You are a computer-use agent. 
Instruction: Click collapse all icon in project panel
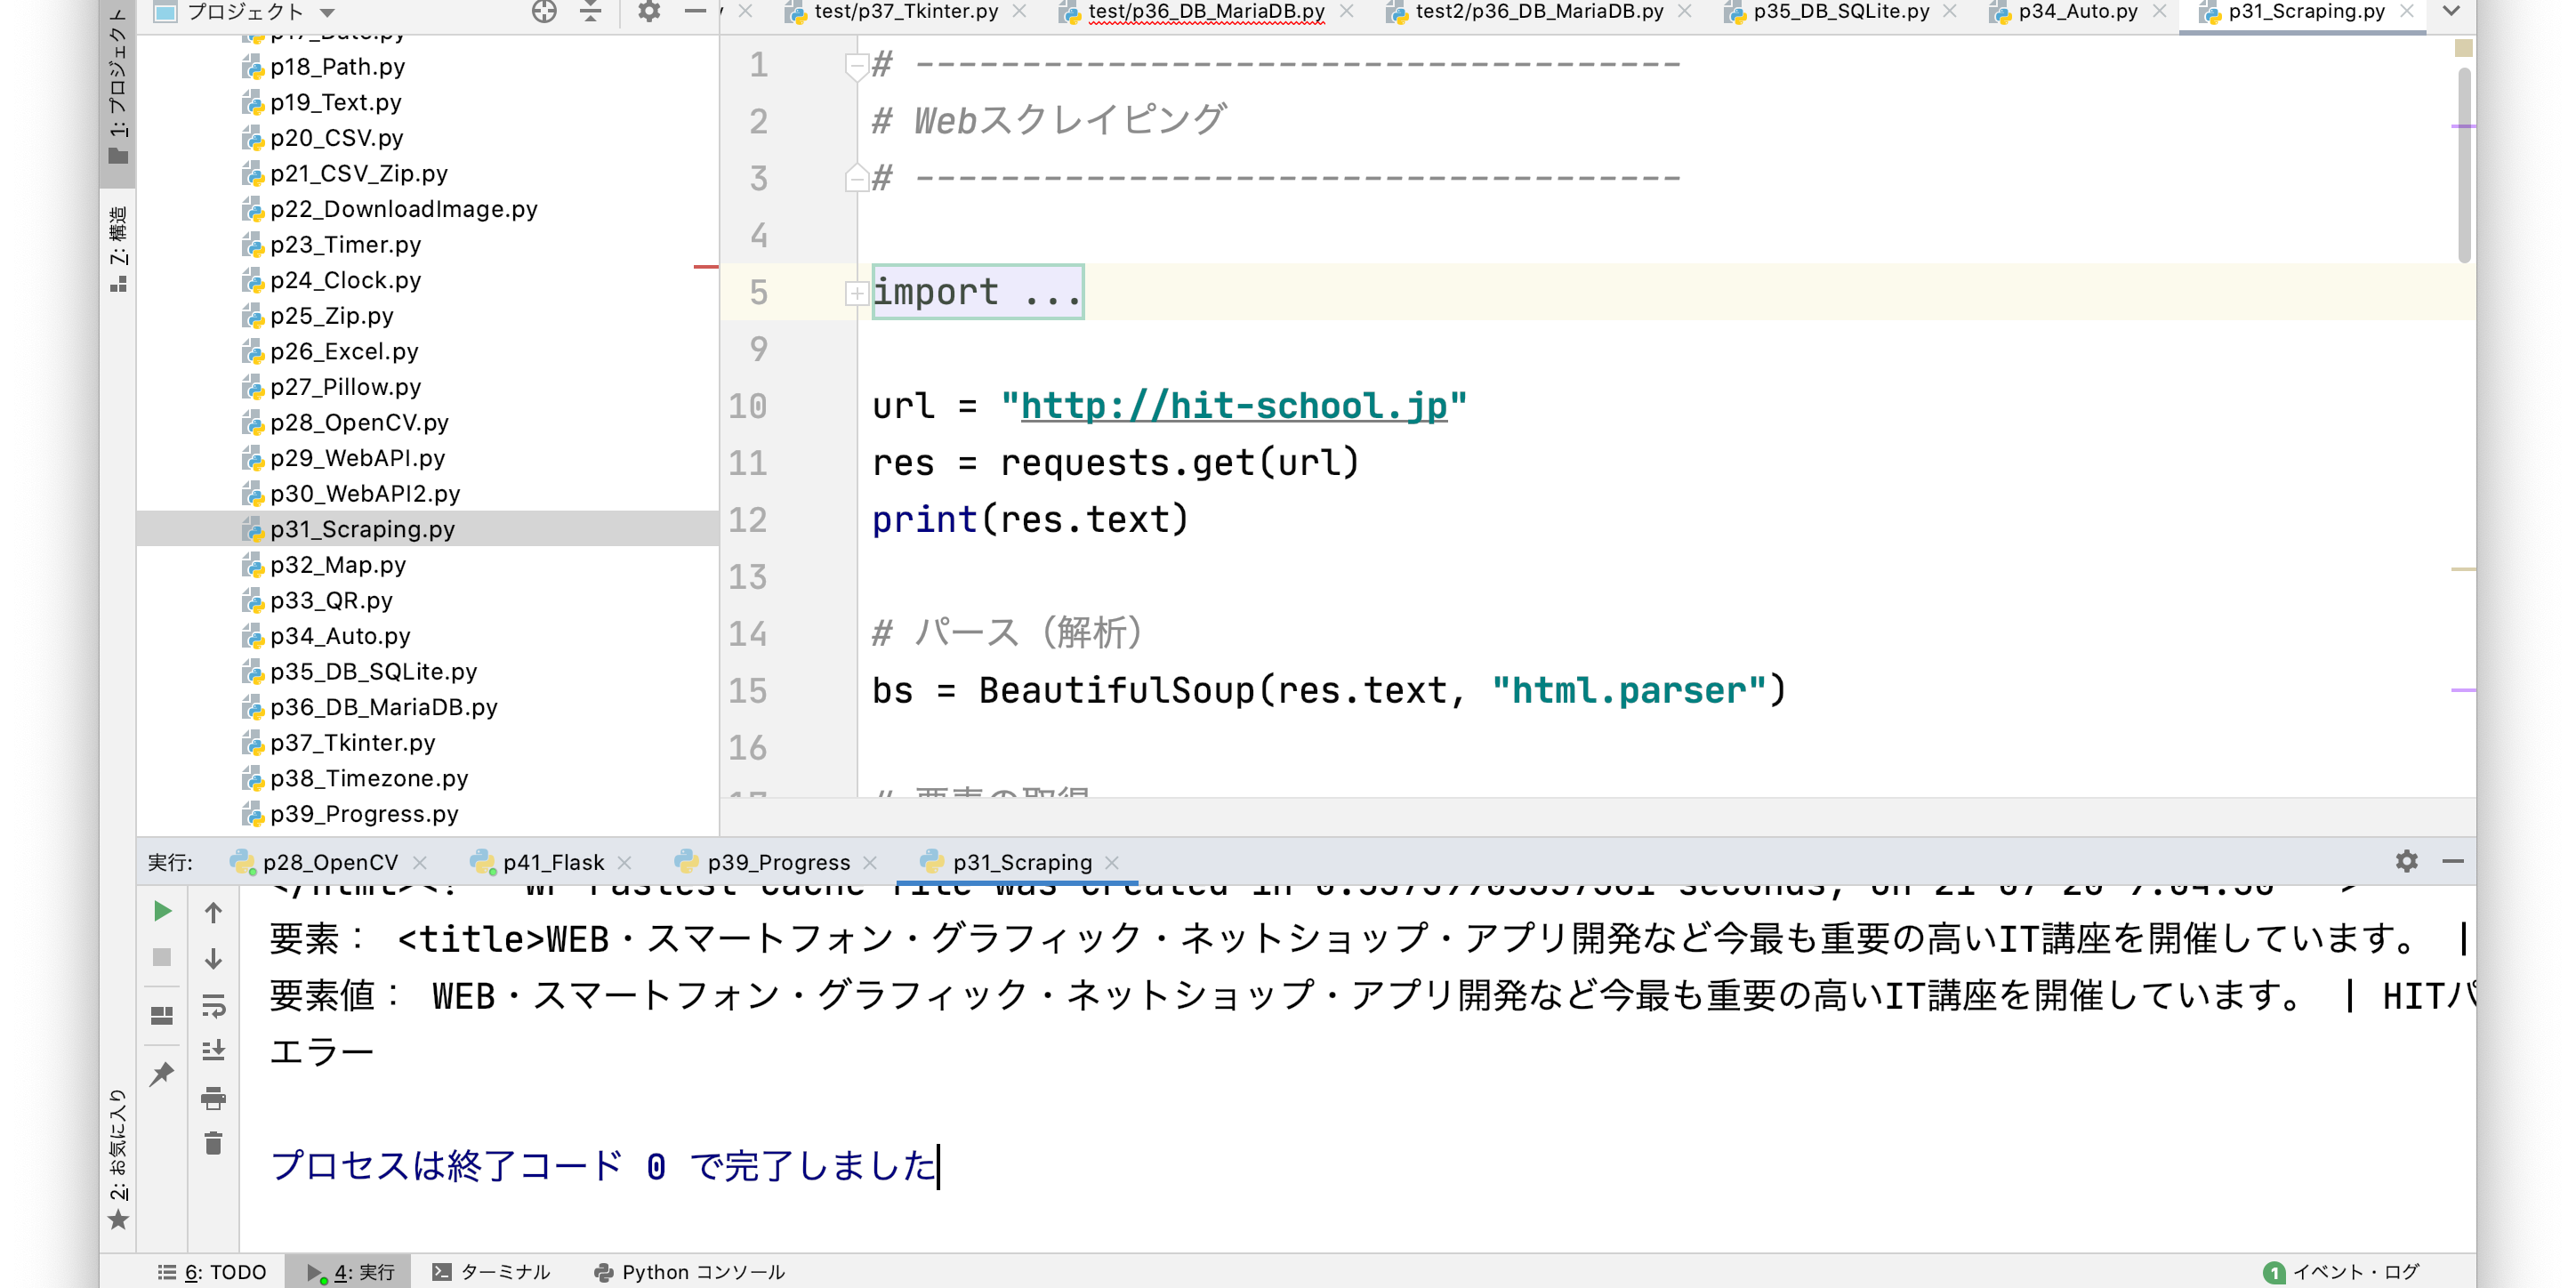591,12
